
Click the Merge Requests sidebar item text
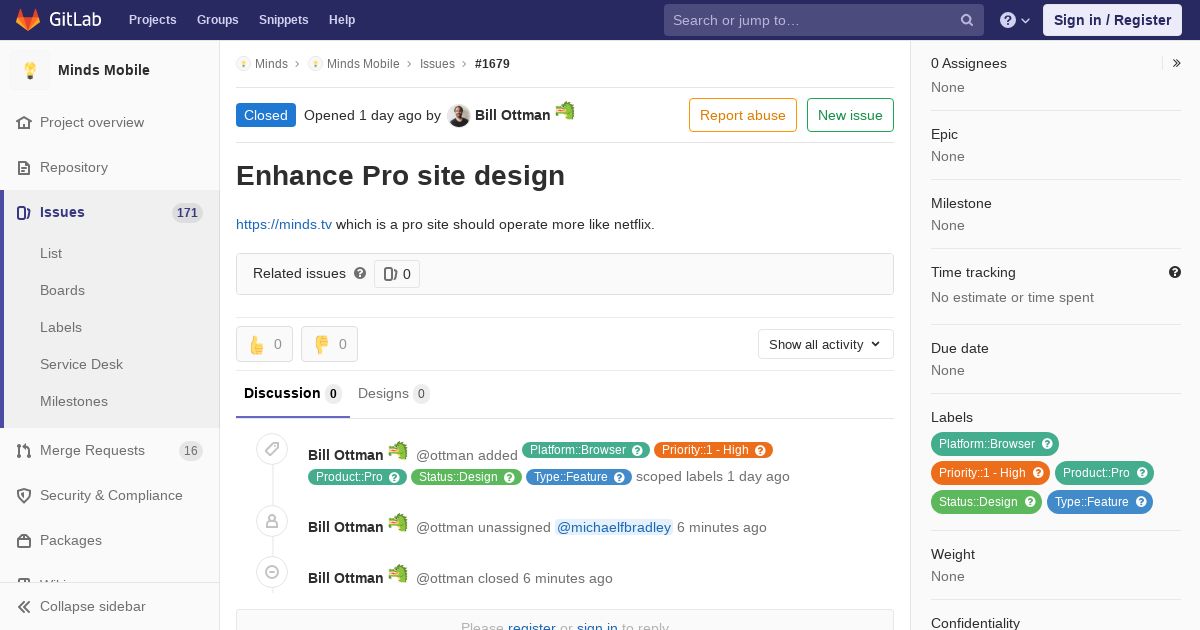coord(92,450)
